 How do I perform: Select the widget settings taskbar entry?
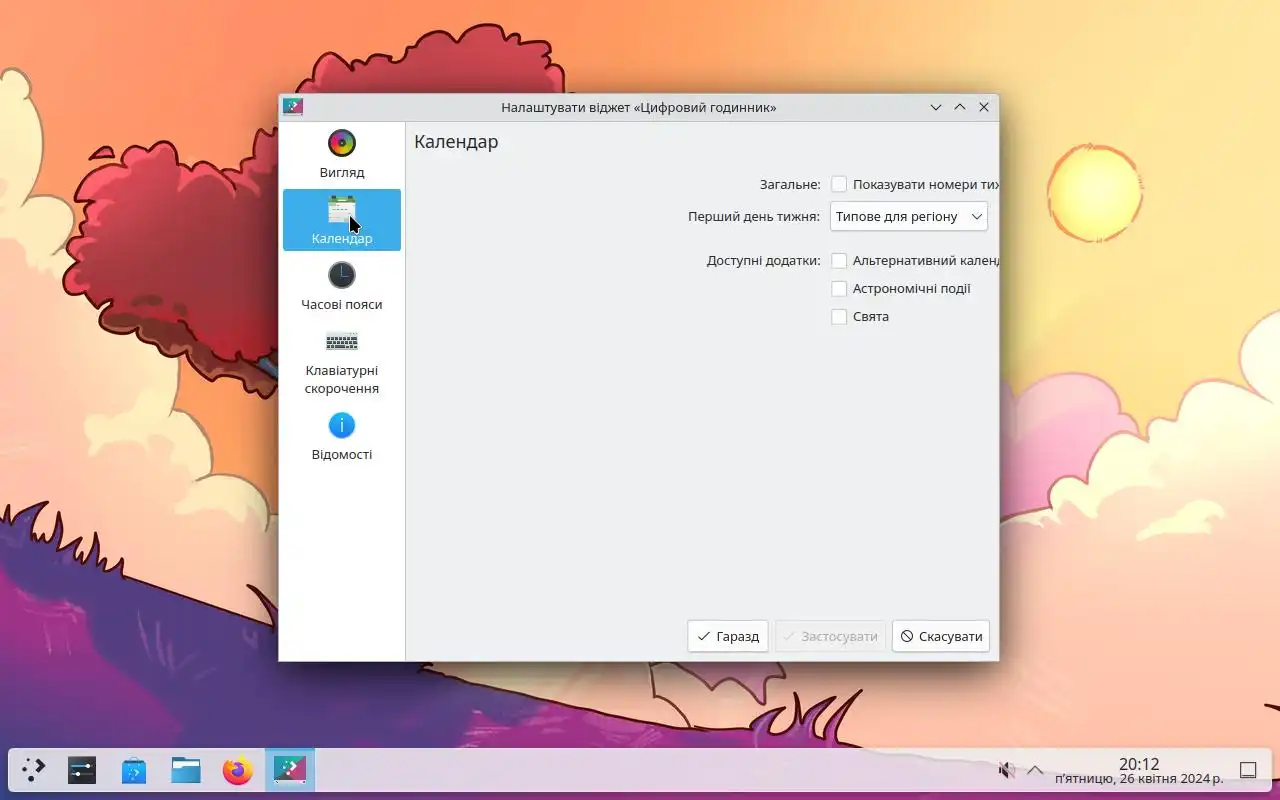pos(290,770)
